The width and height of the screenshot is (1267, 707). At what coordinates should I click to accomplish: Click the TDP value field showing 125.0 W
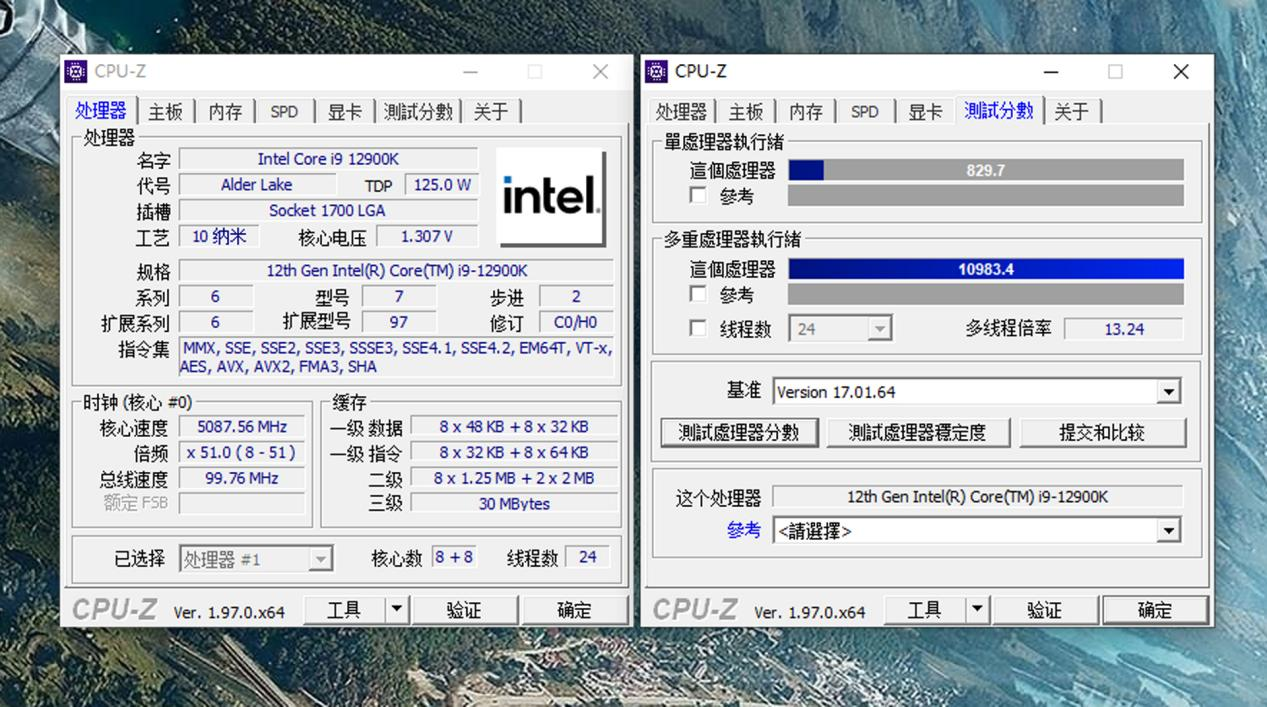pyautogui.click(x=443, y=184)
